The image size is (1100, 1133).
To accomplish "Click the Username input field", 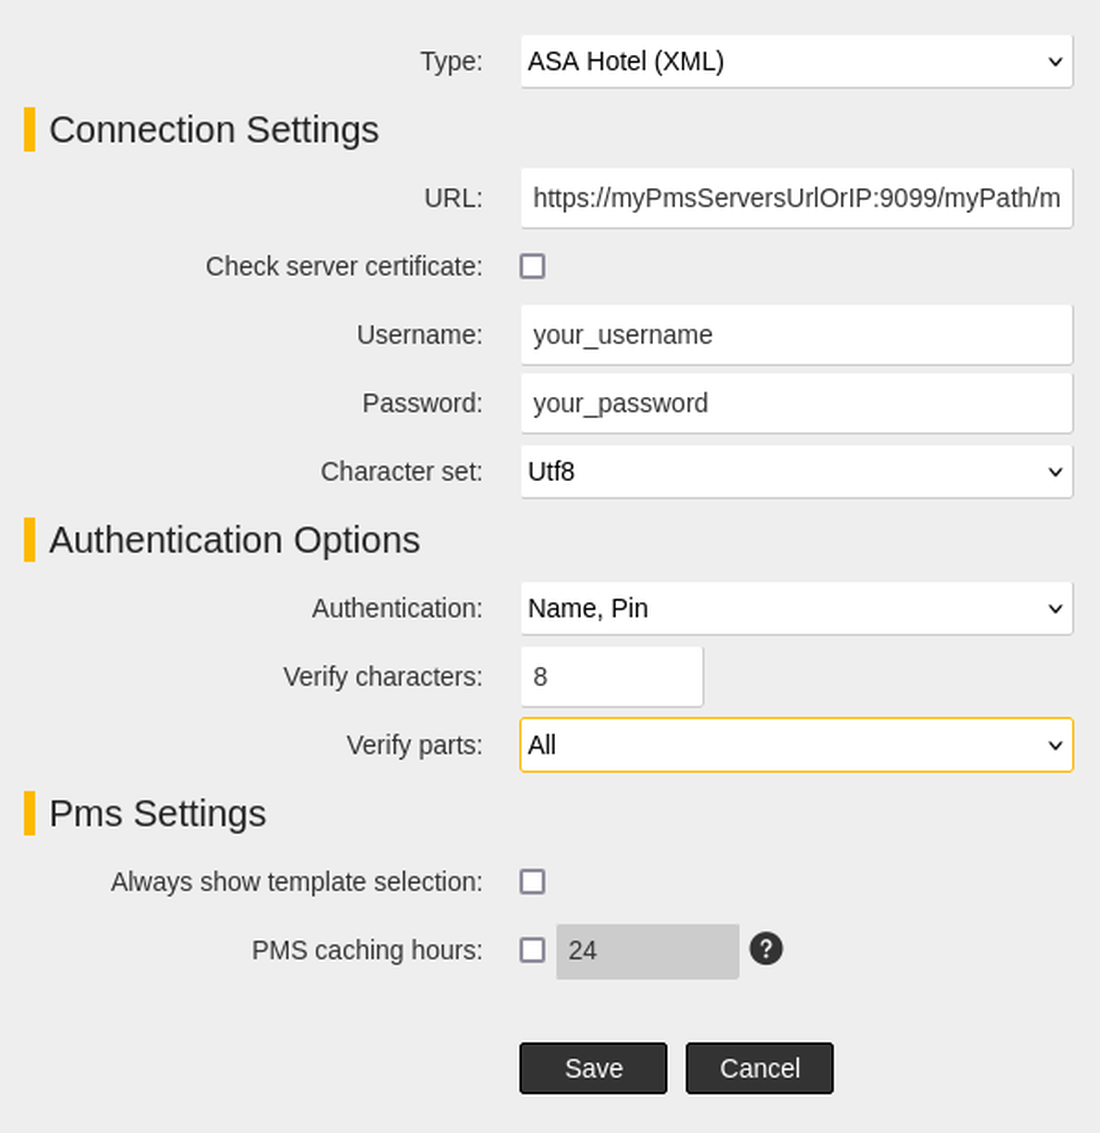I will (796, 335).
